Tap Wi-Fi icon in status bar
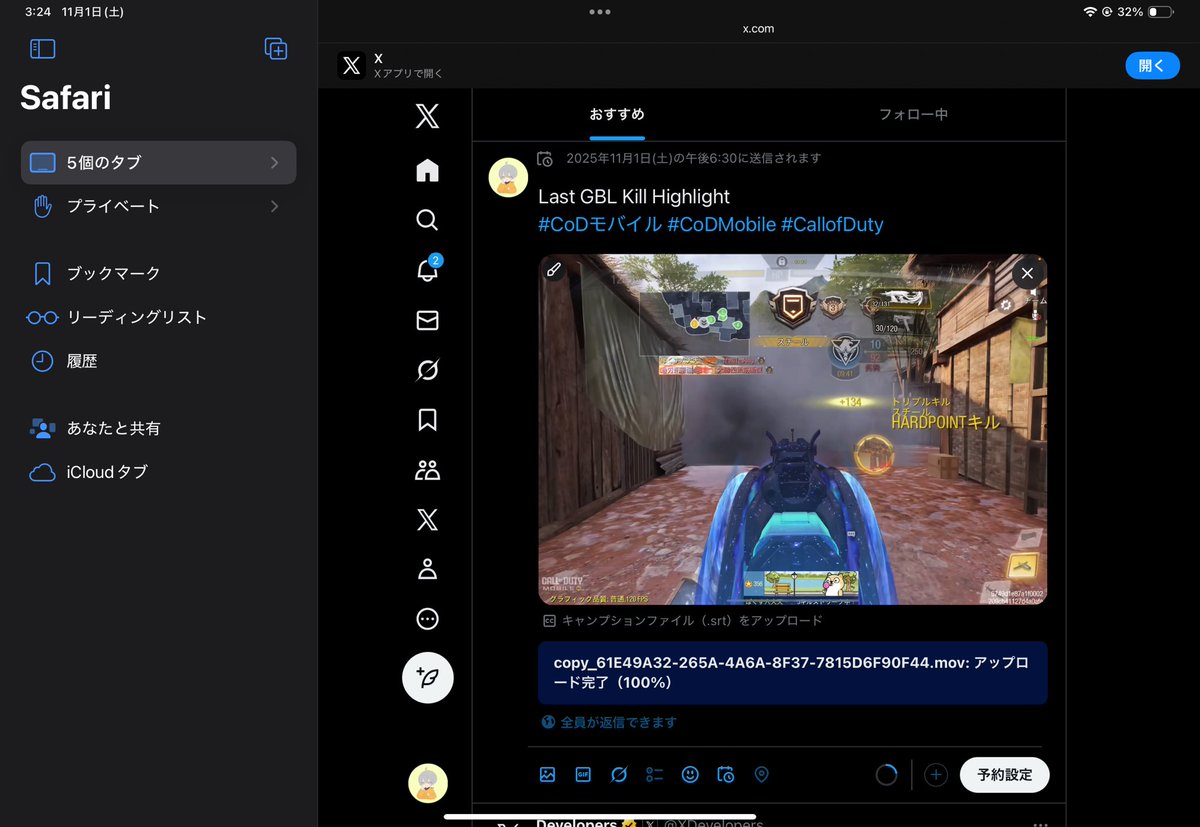This screenshot has width=1200, height=827. point(1090,12)
